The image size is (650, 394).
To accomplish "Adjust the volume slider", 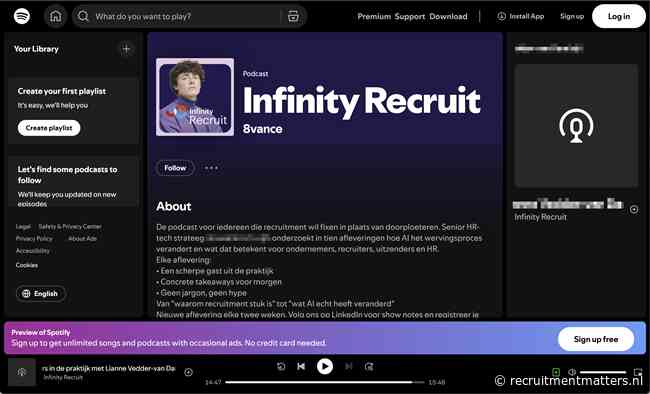I will (x=603, y=372).
